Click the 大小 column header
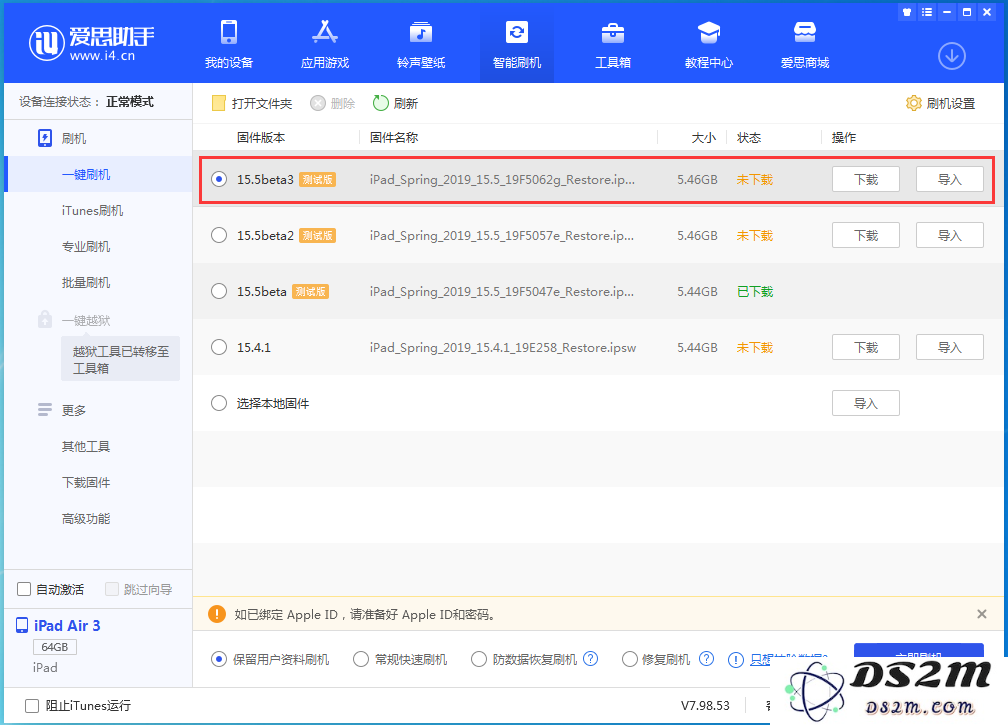 (x=704, y=138)
